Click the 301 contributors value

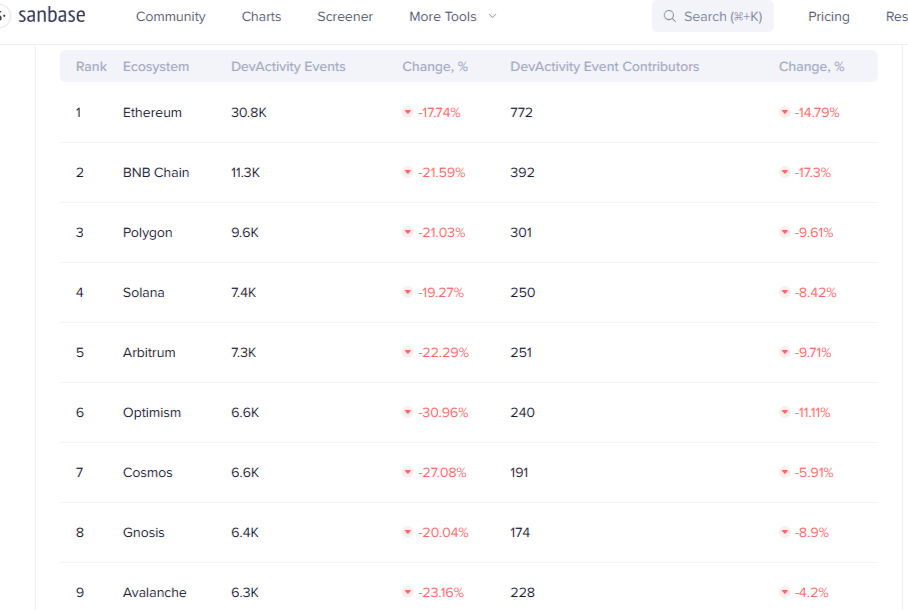pos(521,232)
